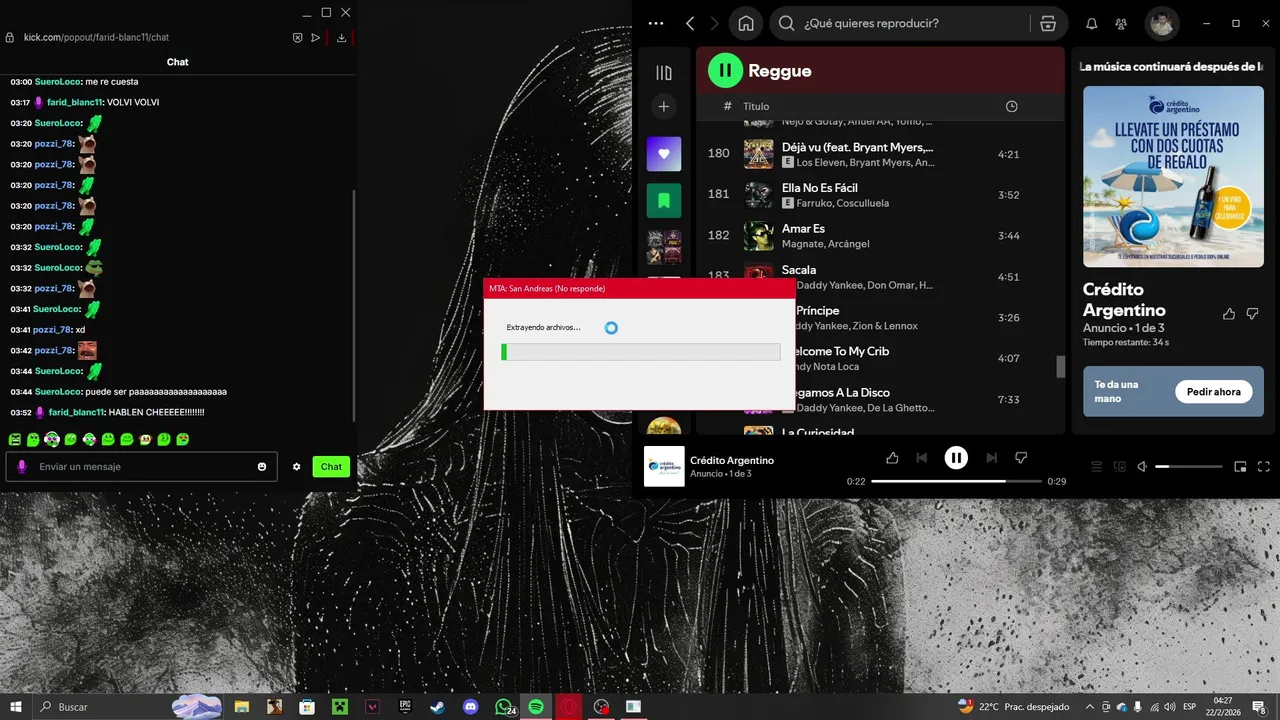Open Connect to a device
The image size is (1280, 720).
tap(1119, 466)
